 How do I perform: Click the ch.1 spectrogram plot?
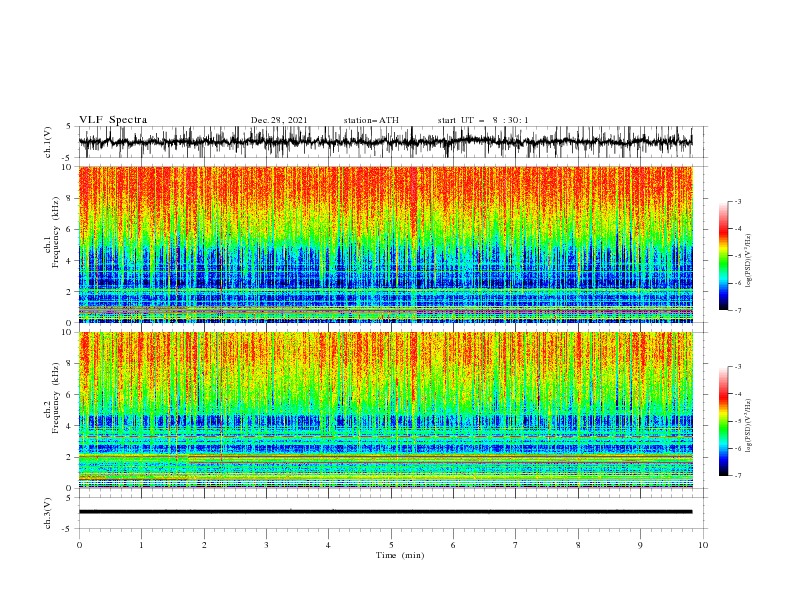(x=385, y=244)
